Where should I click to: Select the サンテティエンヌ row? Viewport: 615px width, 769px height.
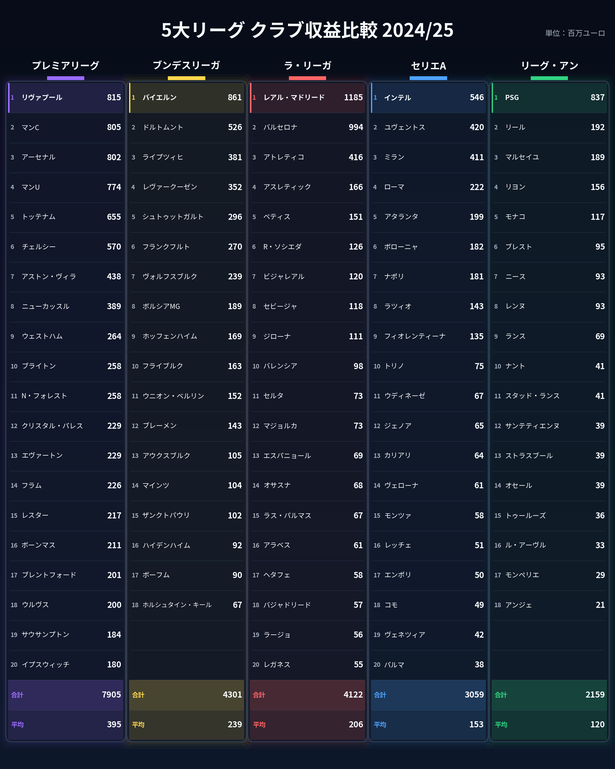click(549, 426)
